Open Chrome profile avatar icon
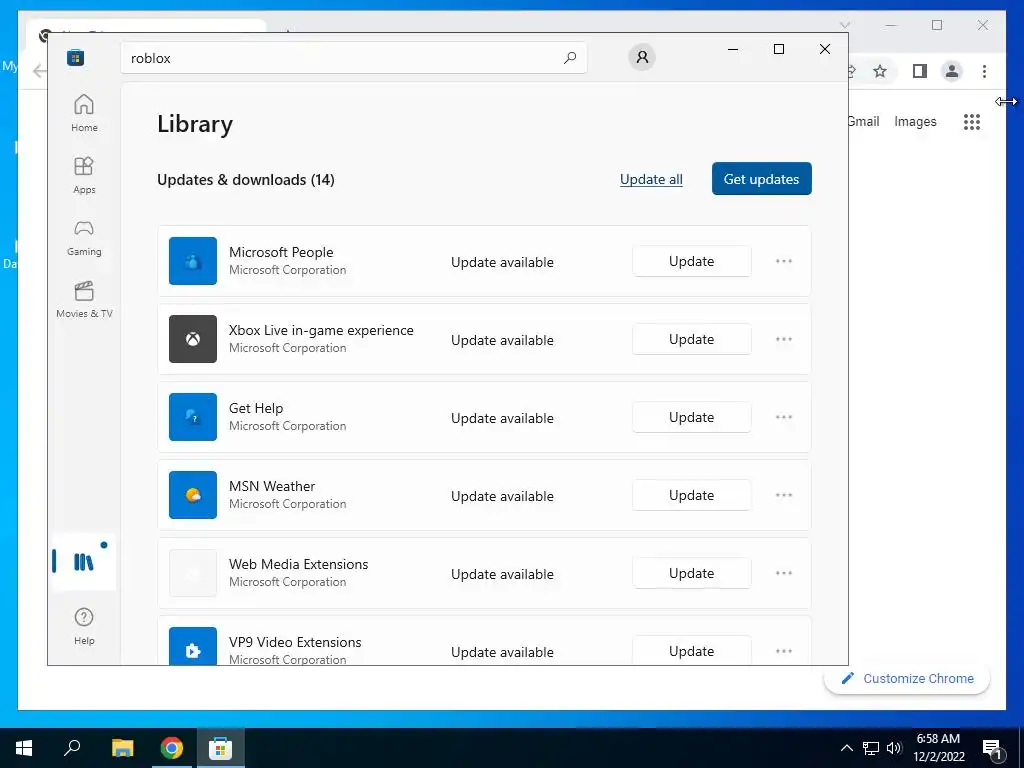 (x=952, y=71)
